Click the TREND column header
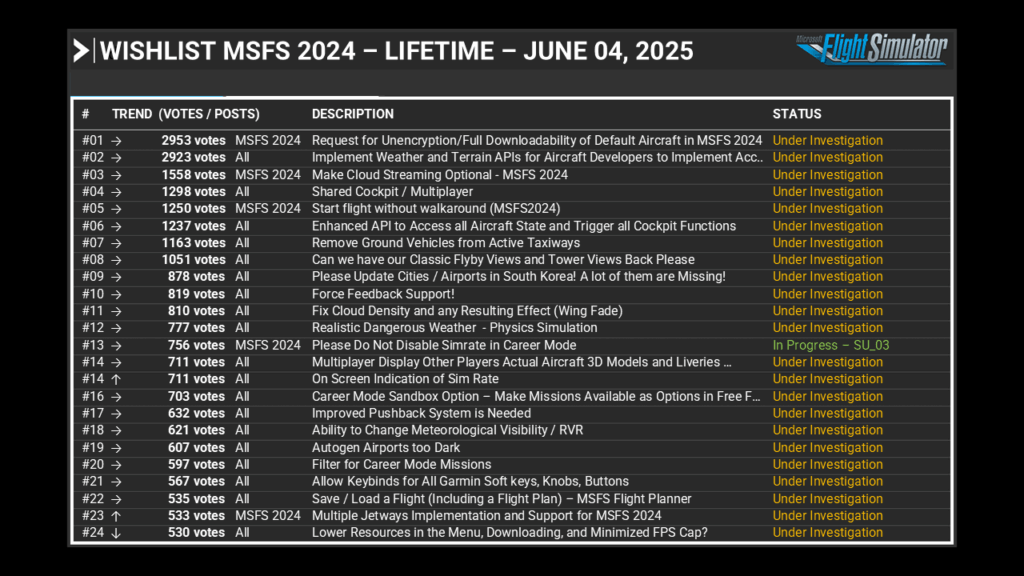1024x576 pixels. point(132,114)
